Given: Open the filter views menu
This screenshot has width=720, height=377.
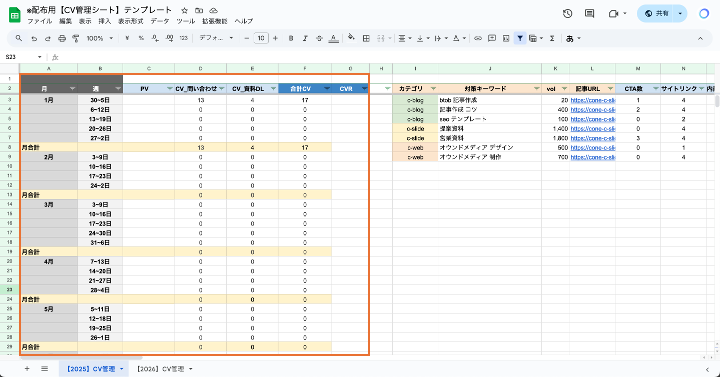Looking at the screenshot, I should point(535,39).
